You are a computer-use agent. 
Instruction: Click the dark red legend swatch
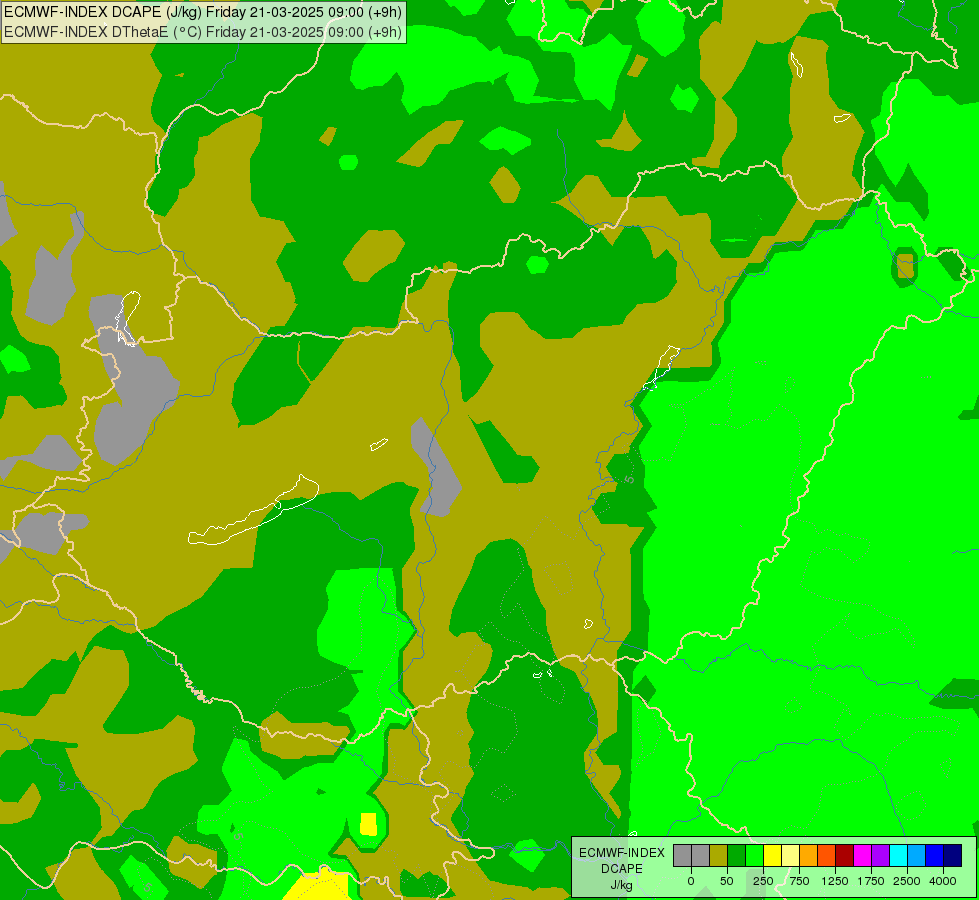[x=845, y=855]
